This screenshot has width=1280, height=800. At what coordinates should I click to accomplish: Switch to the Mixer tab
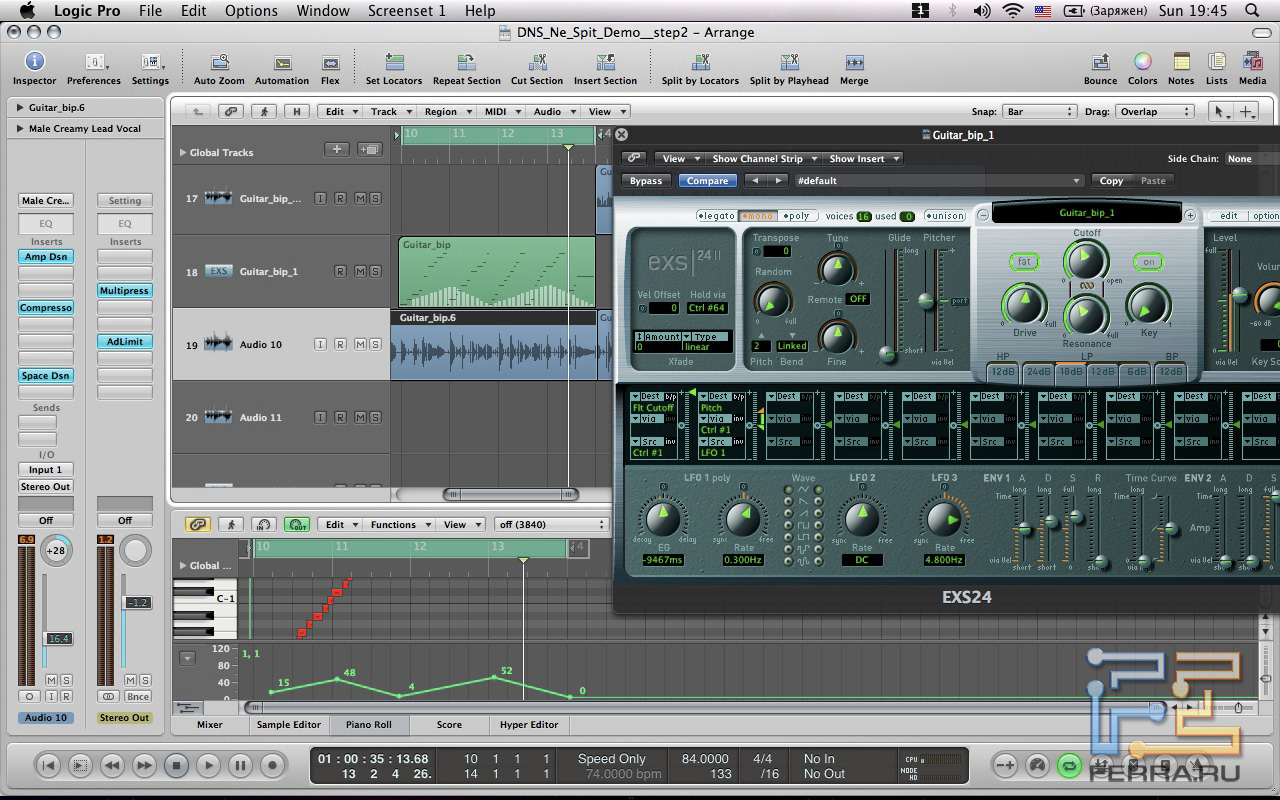210,725
